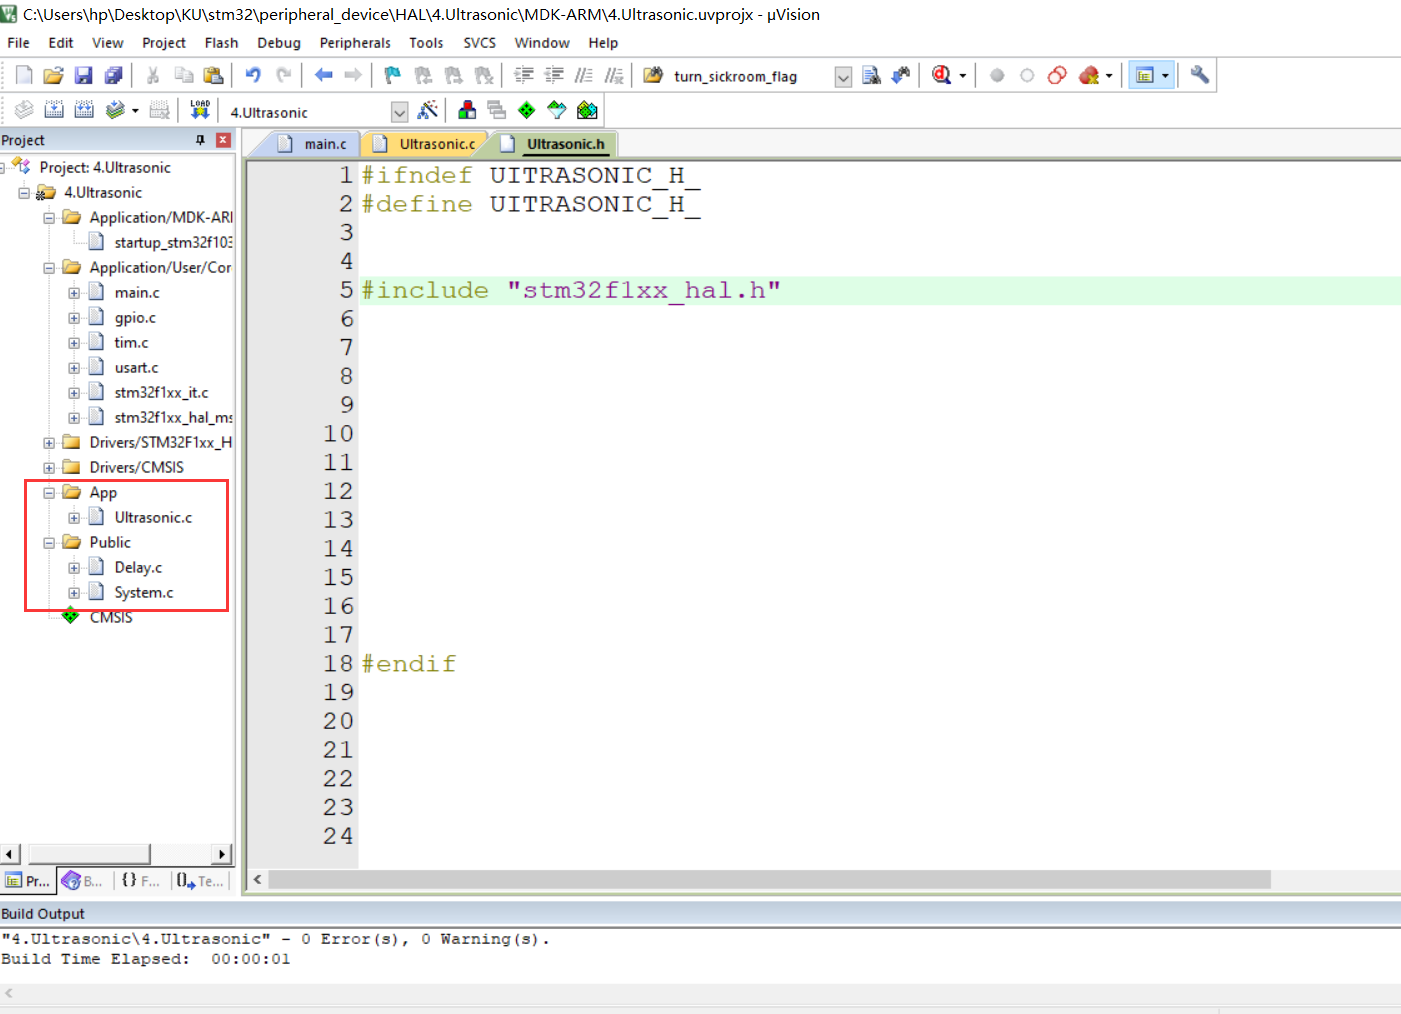Screen dimensions: 1401x1014
Task: Collapse the Application/User/Cor folder
Action: (x=49, y=268)
